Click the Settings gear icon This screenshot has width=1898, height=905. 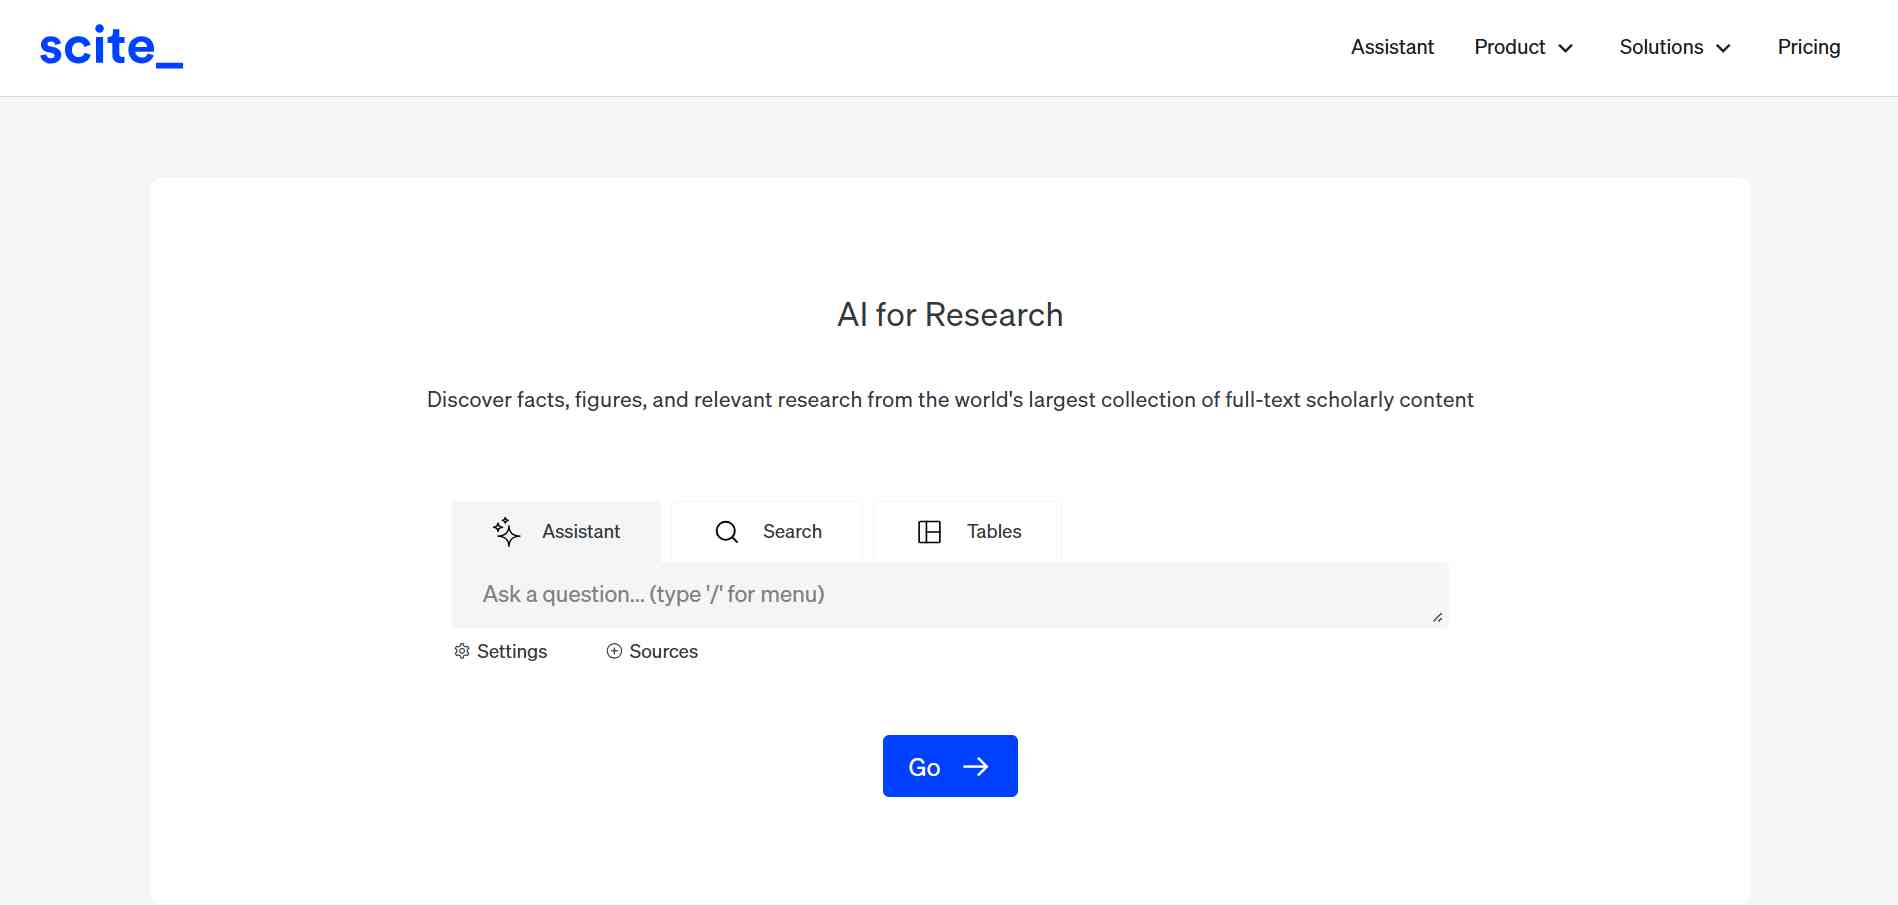pyautogui.click(x=462, y=651)
